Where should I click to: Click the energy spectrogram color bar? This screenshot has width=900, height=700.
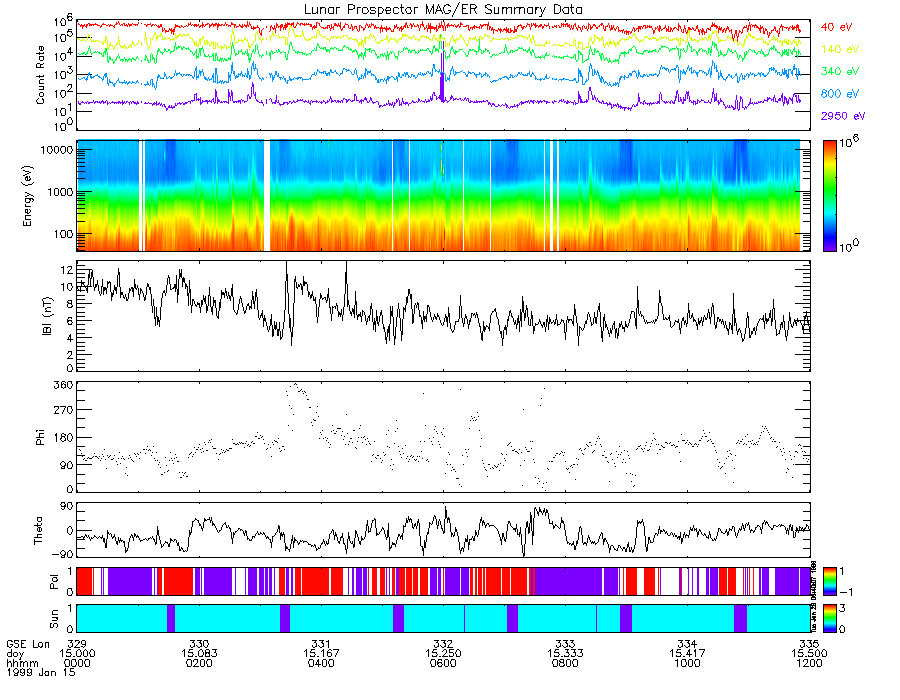click(x=829, y=196)
